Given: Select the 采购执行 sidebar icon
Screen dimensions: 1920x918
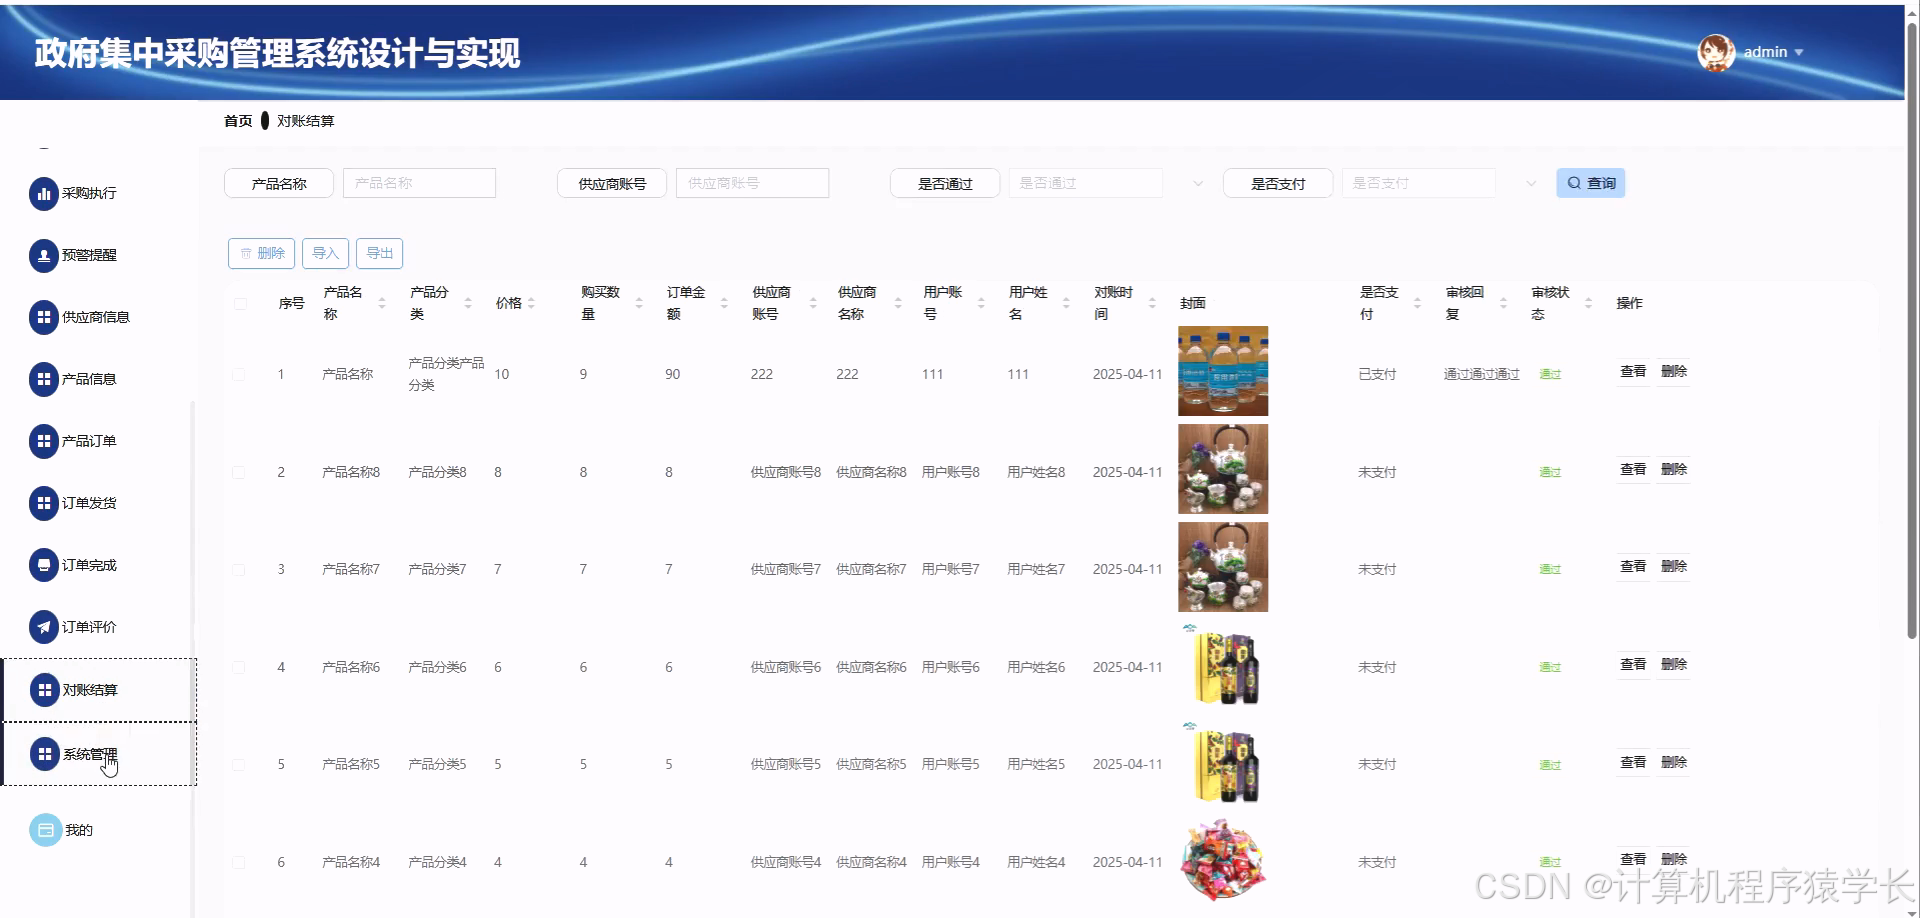Looking at the screenshot, I should 43,193.
